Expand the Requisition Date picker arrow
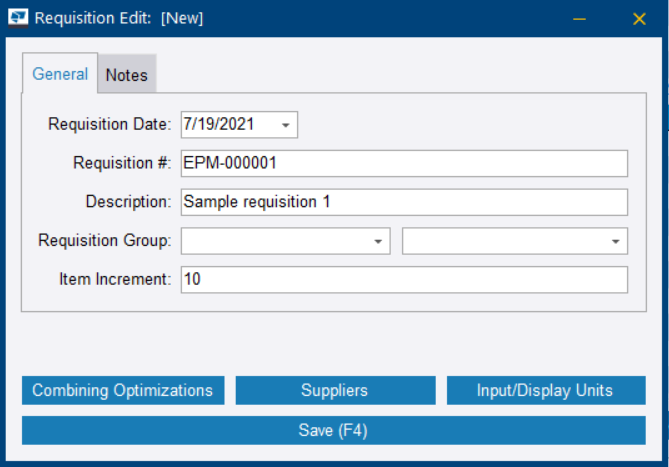The image size is (669, 467). pyautogui.click(x=285, y=125)
